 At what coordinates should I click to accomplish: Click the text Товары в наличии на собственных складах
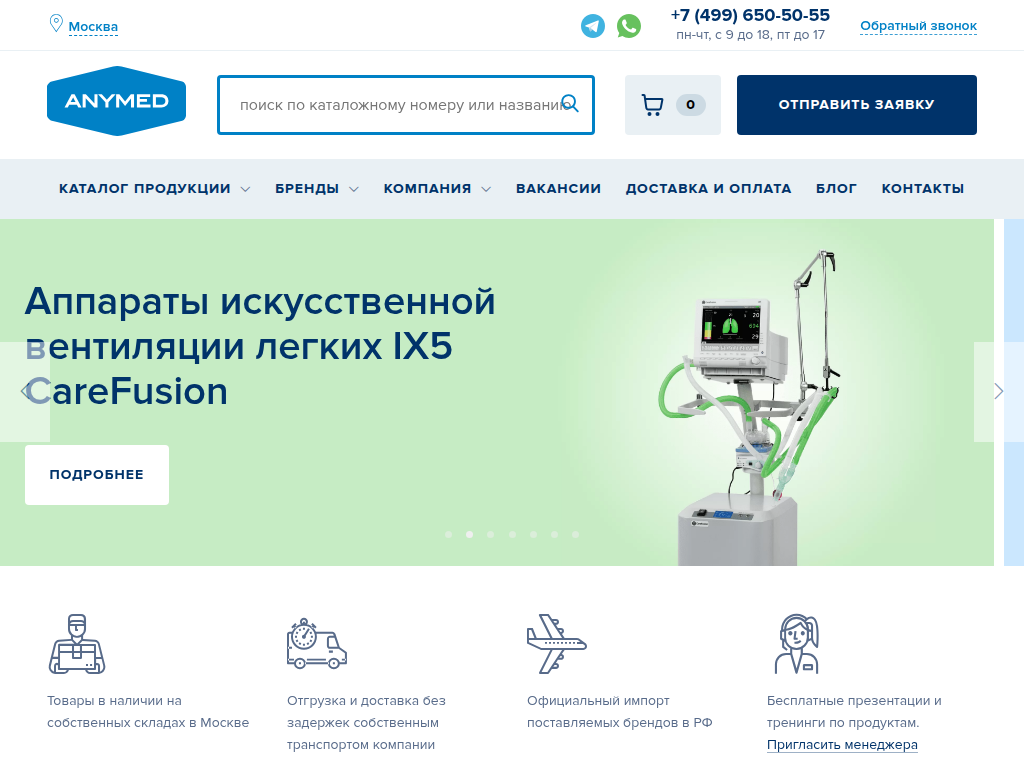click(x=148, y=712)
